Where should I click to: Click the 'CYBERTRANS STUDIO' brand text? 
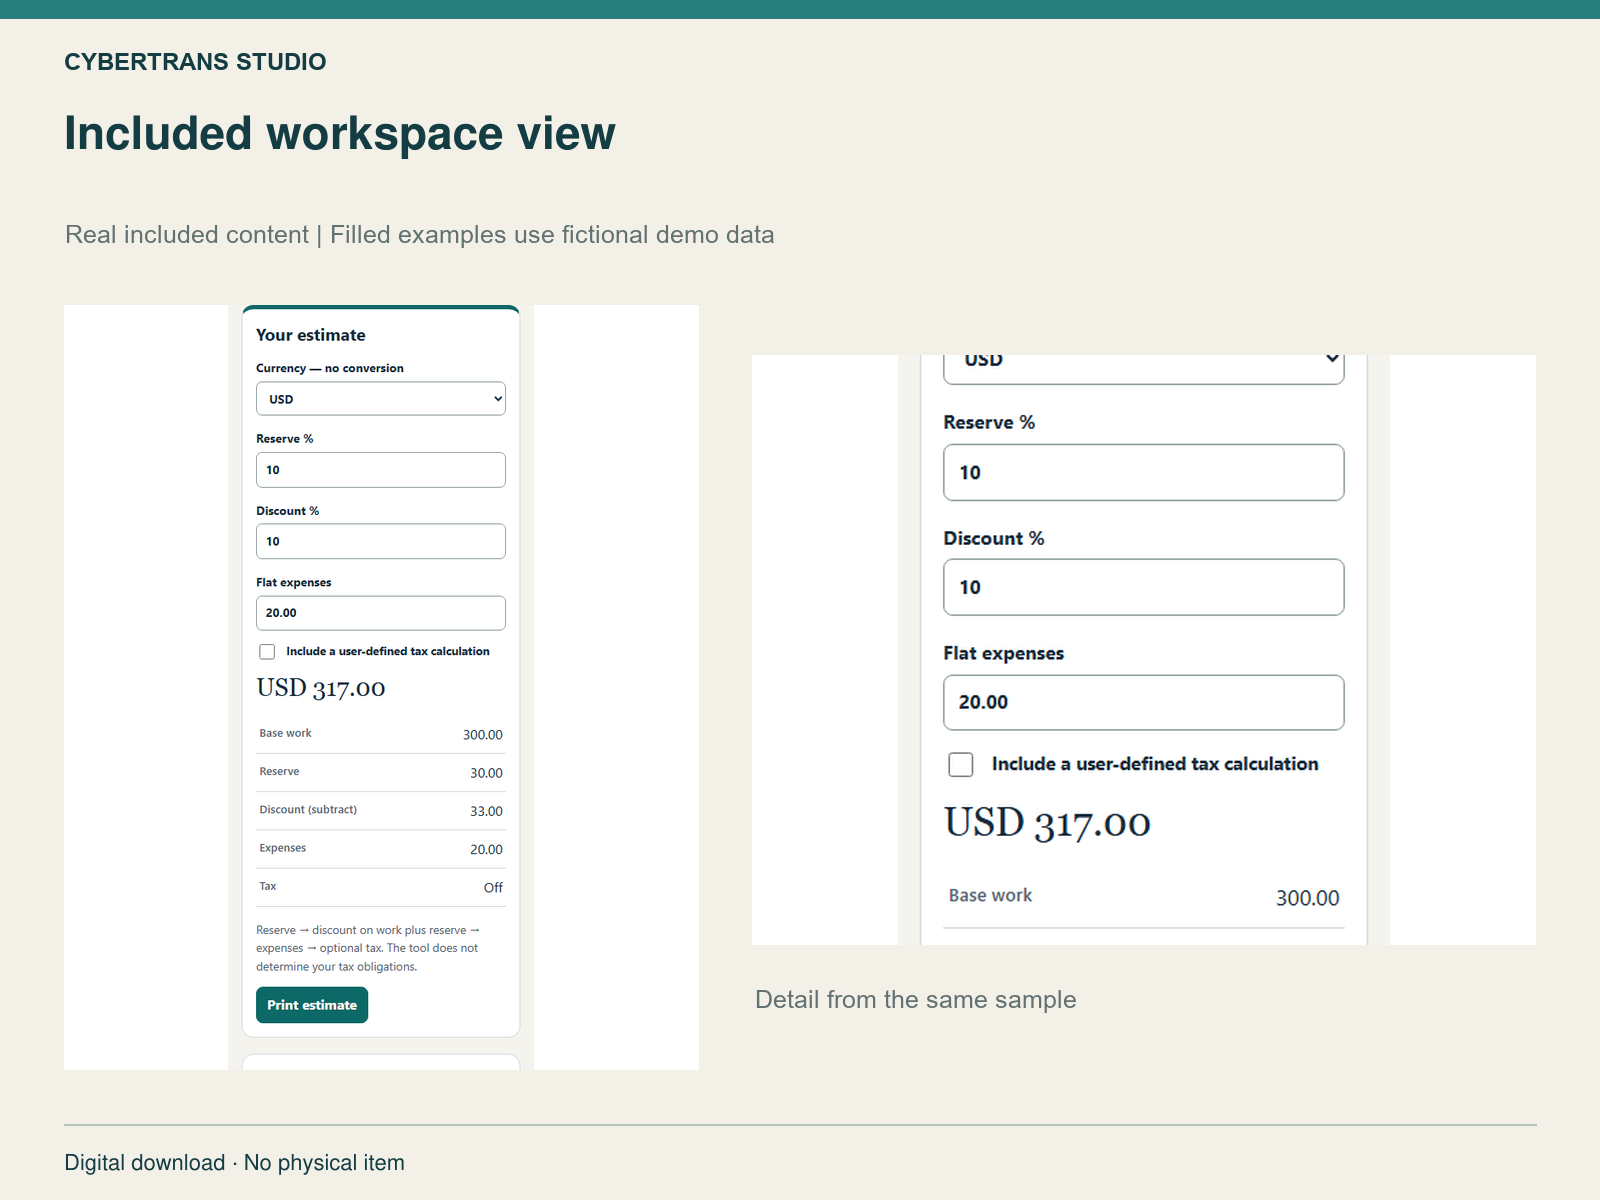(x=195, y=62)
